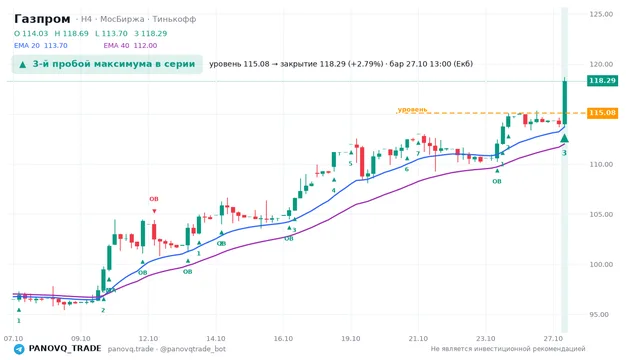Viewport: 640px width, 360px height.
Task: Click the 110.00 price axis label
Action: tap(601, 164)
